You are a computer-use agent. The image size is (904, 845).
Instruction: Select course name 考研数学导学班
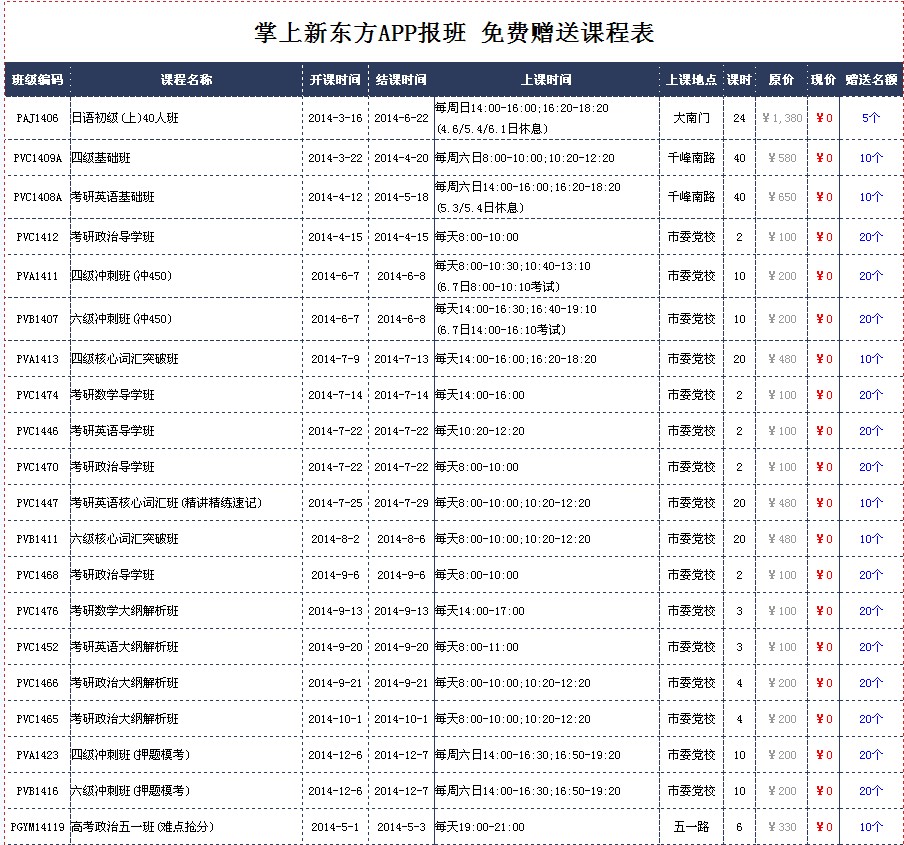[x=112, y=395]
